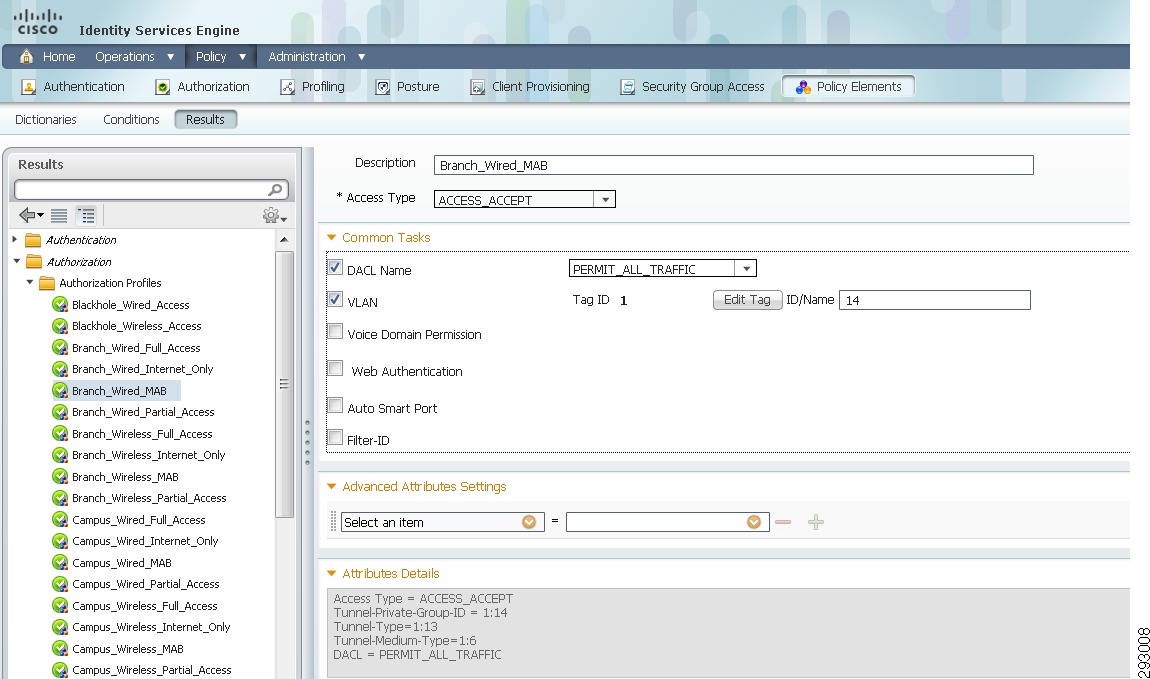
Task: Click the Home link
Action: (59, 56)
